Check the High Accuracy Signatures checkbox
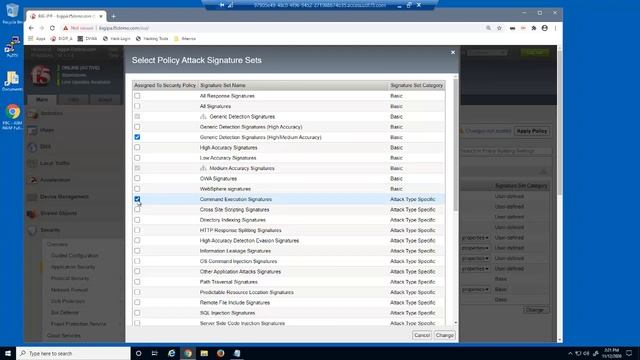Image resolution: width=640 pixels, height=360 pixels. 137,147
